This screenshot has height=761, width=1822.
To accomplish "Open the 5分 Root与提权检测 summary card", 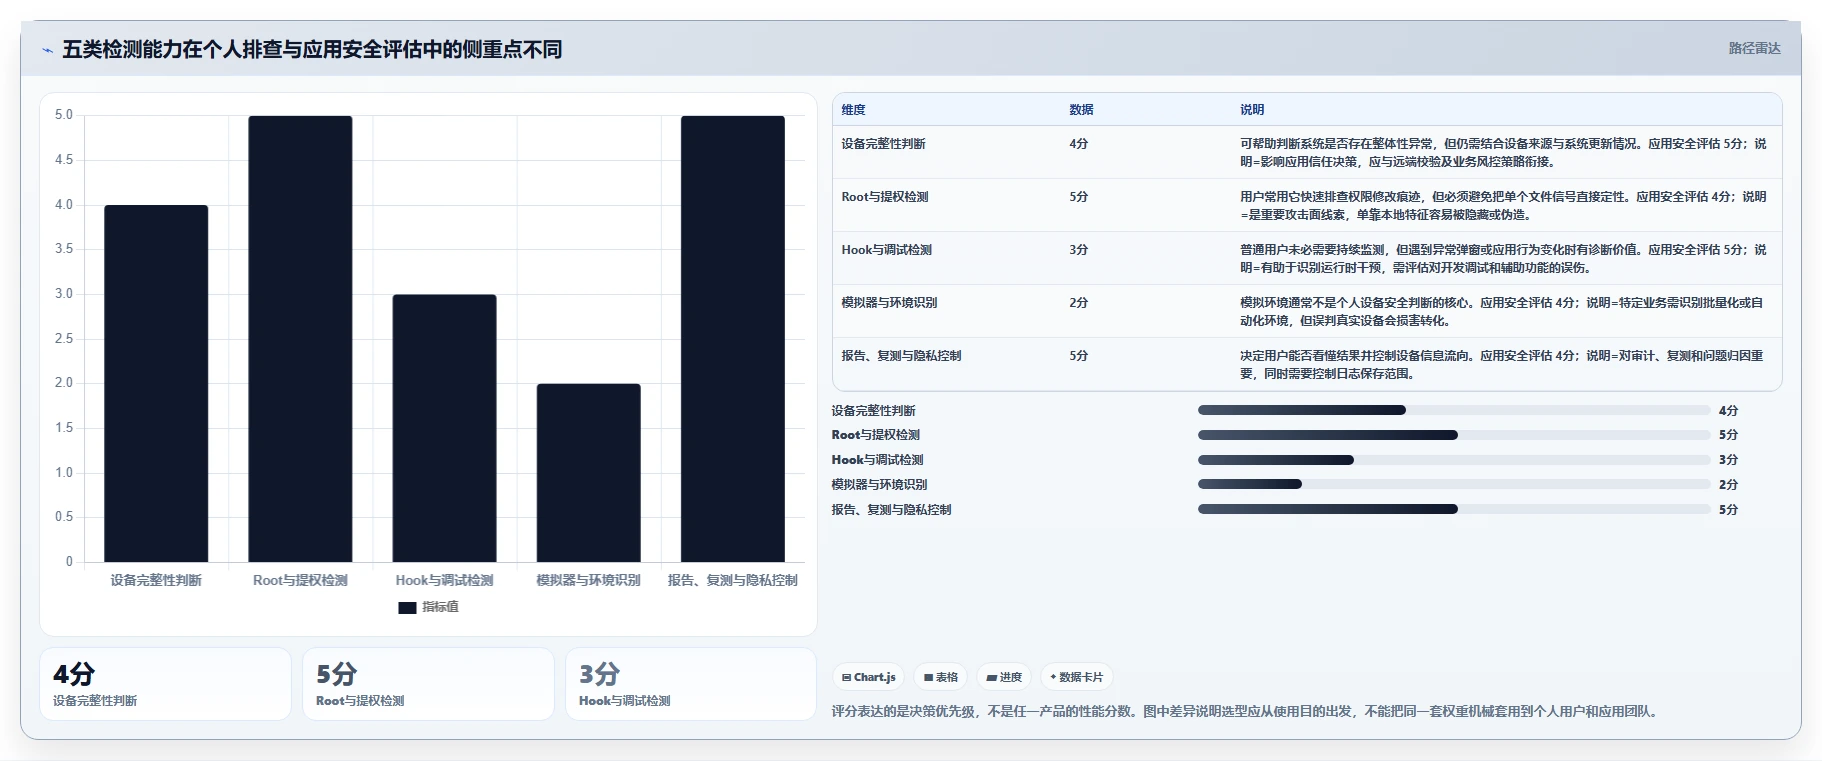I will coord(428,684).
